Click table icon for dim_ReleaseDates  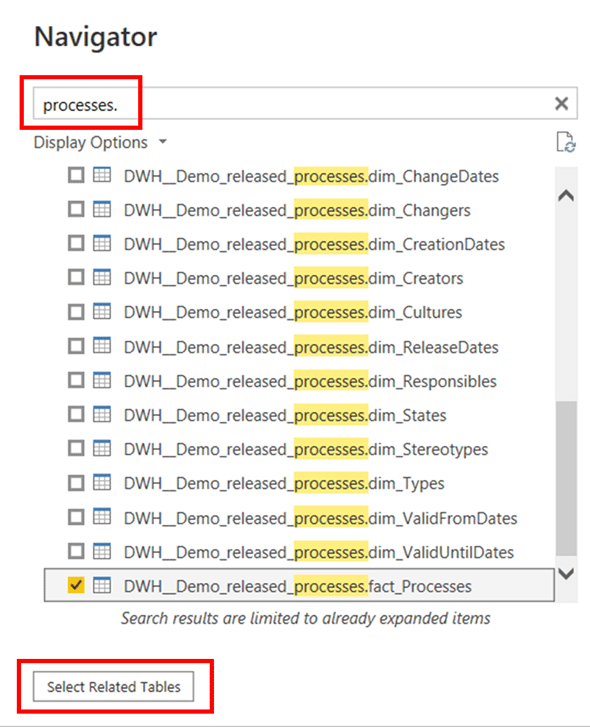click(102, 346)
